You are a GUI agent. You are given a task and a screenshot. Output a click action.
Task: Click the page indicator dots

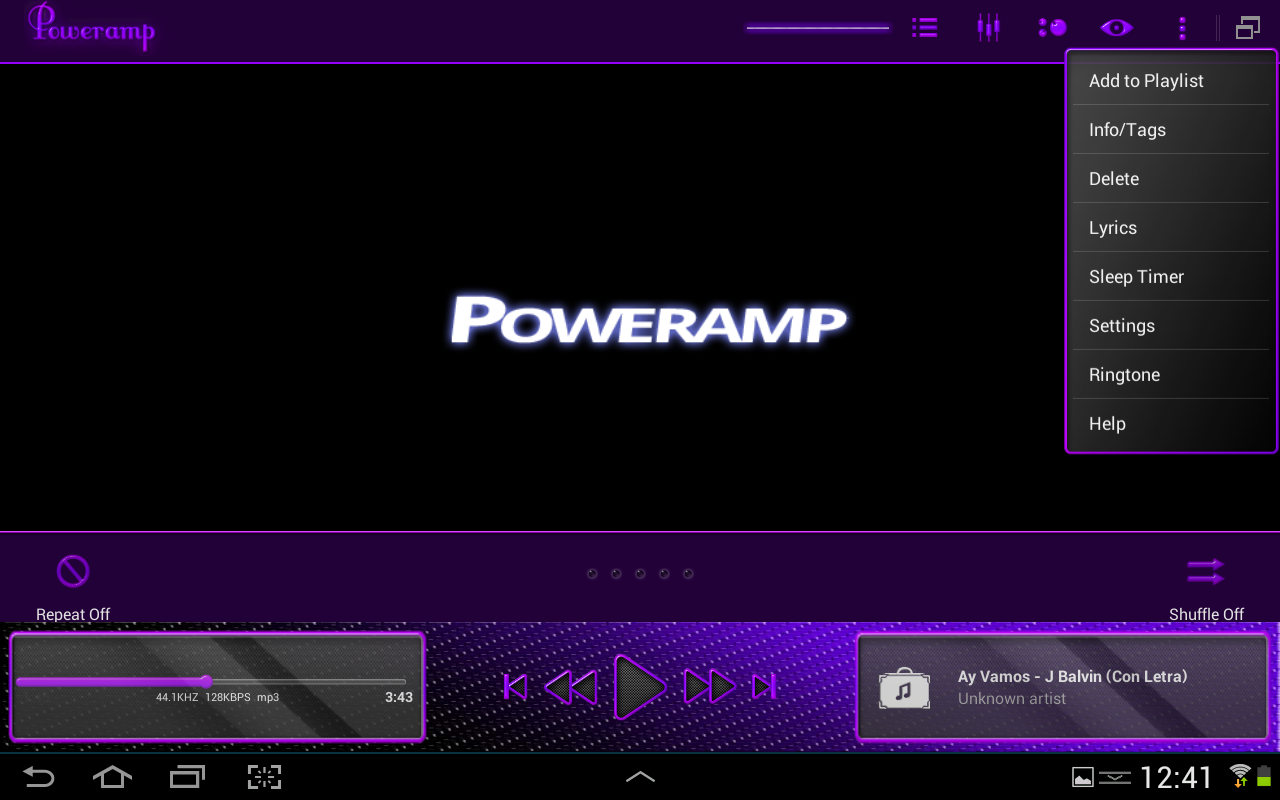coord(640,574)
